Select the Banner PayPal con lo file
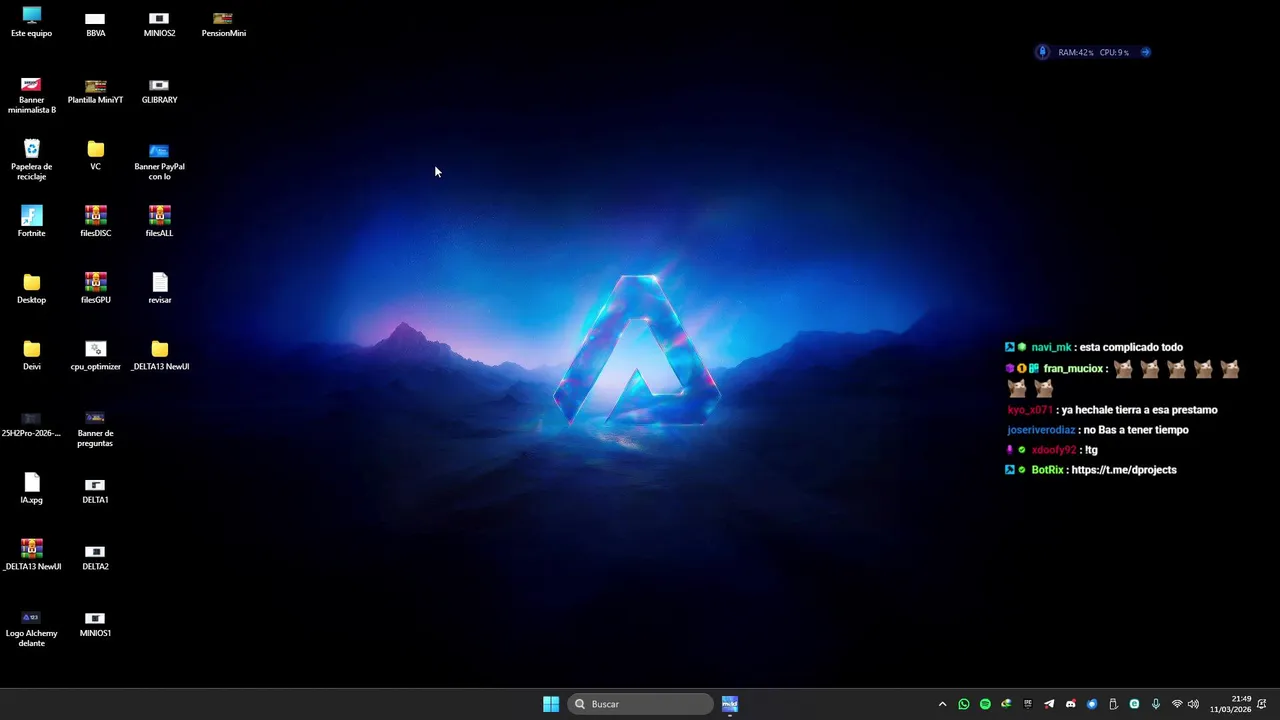This screenshot has height=720, width=1280. (159, 161)
